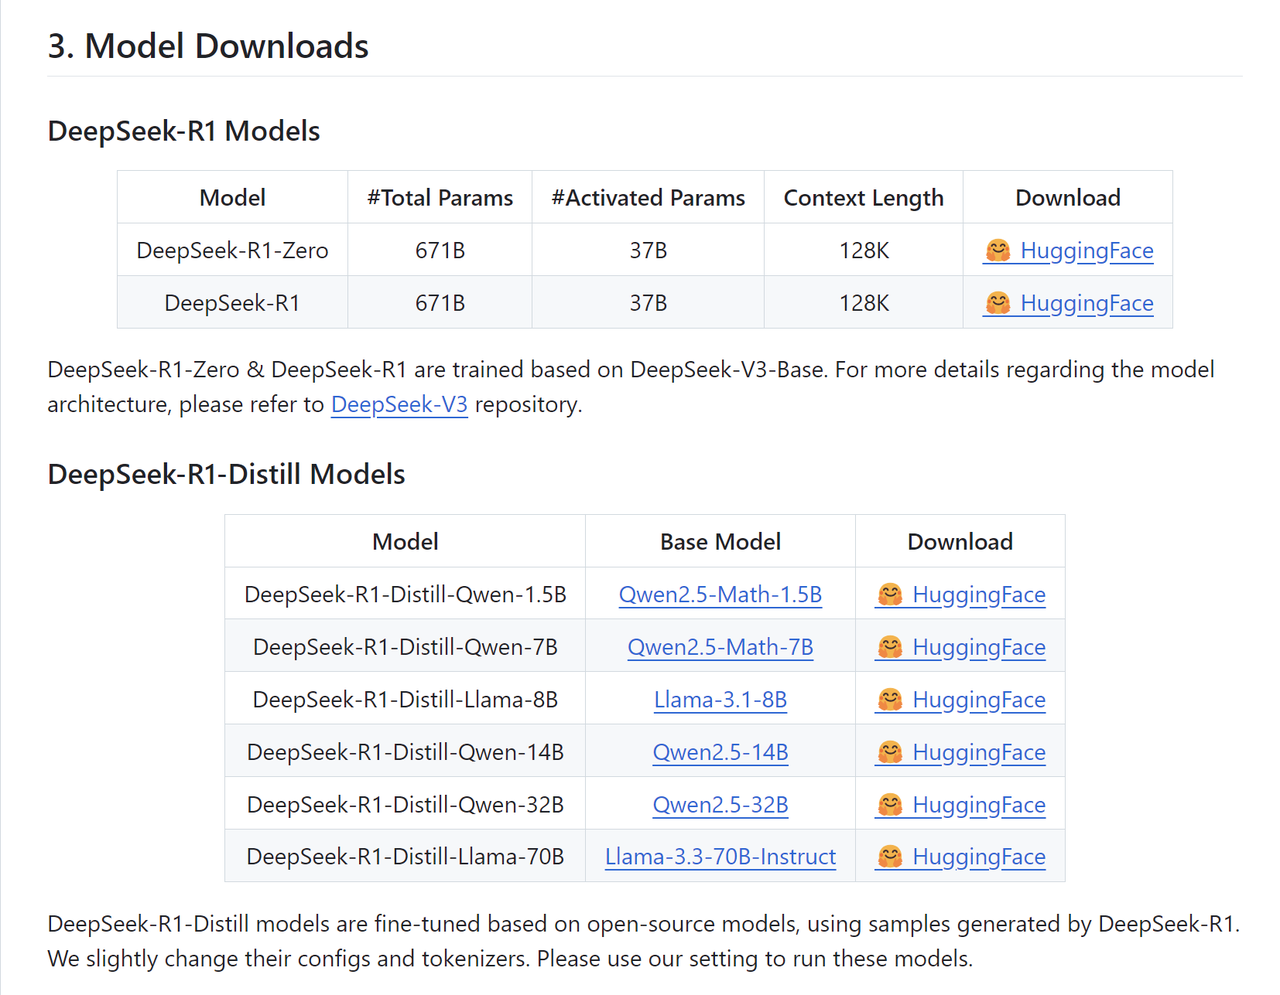Click the '#Total Params' column header

(x=440, y=198)
